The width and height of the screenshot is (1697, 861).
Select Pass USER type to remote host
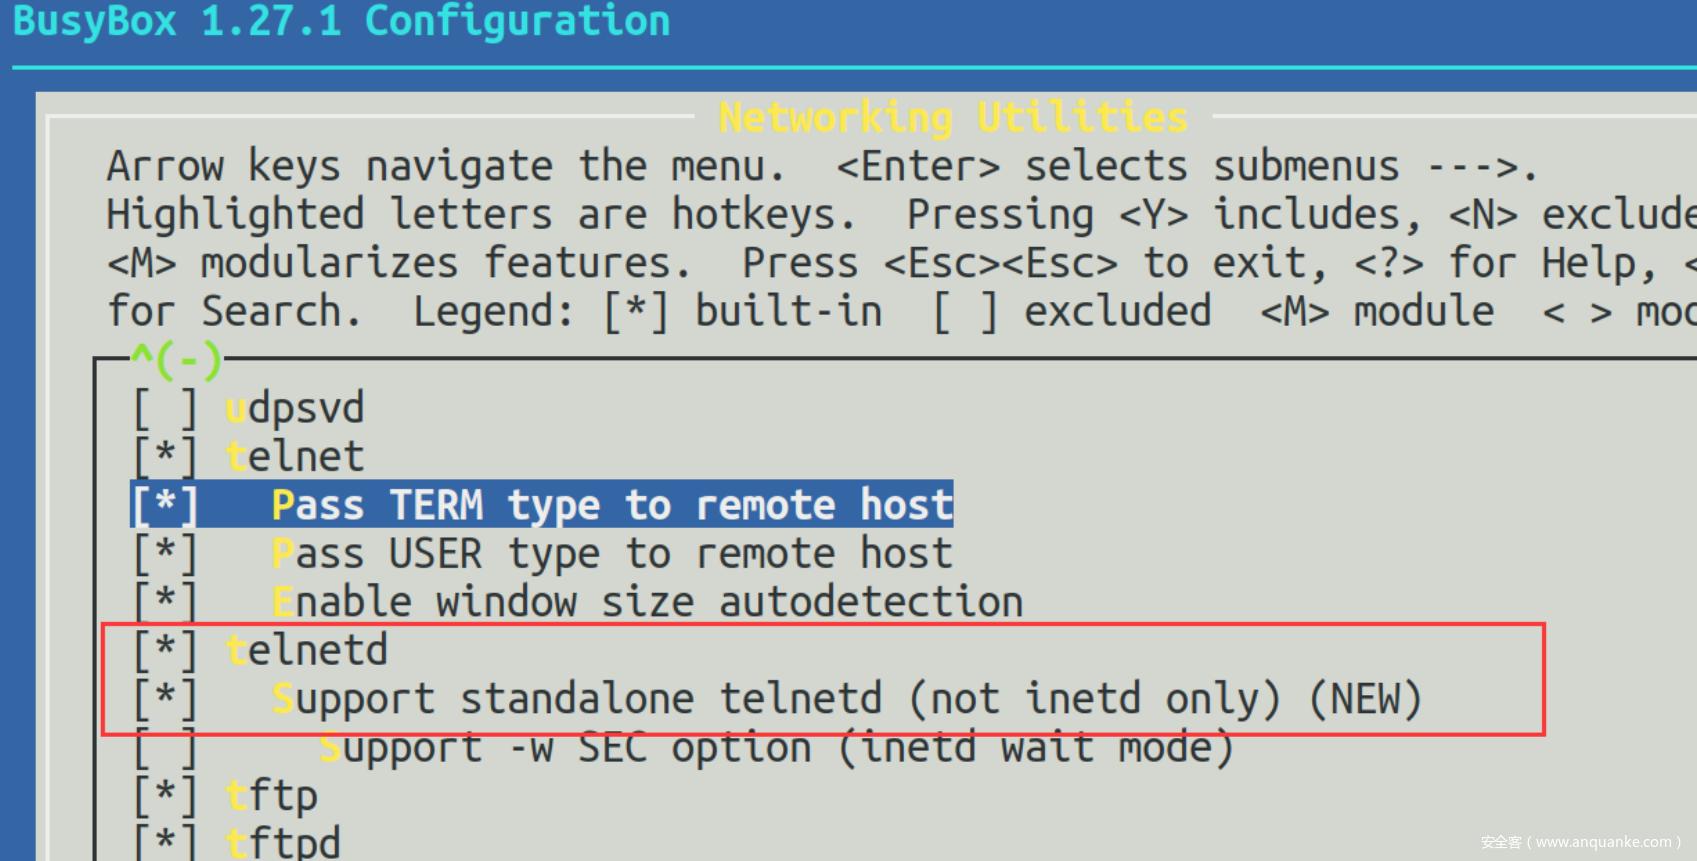coord(612,553)
